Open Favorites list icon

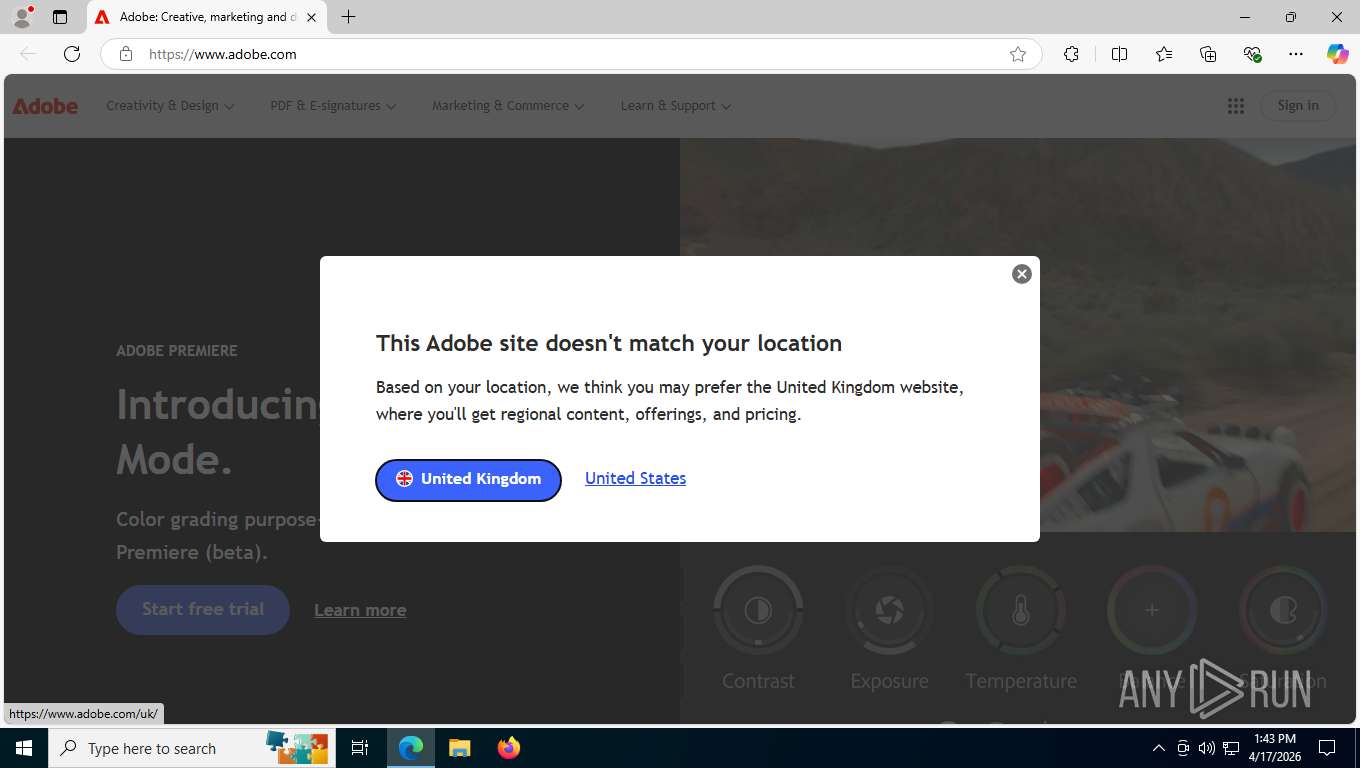click(1164, 54)
